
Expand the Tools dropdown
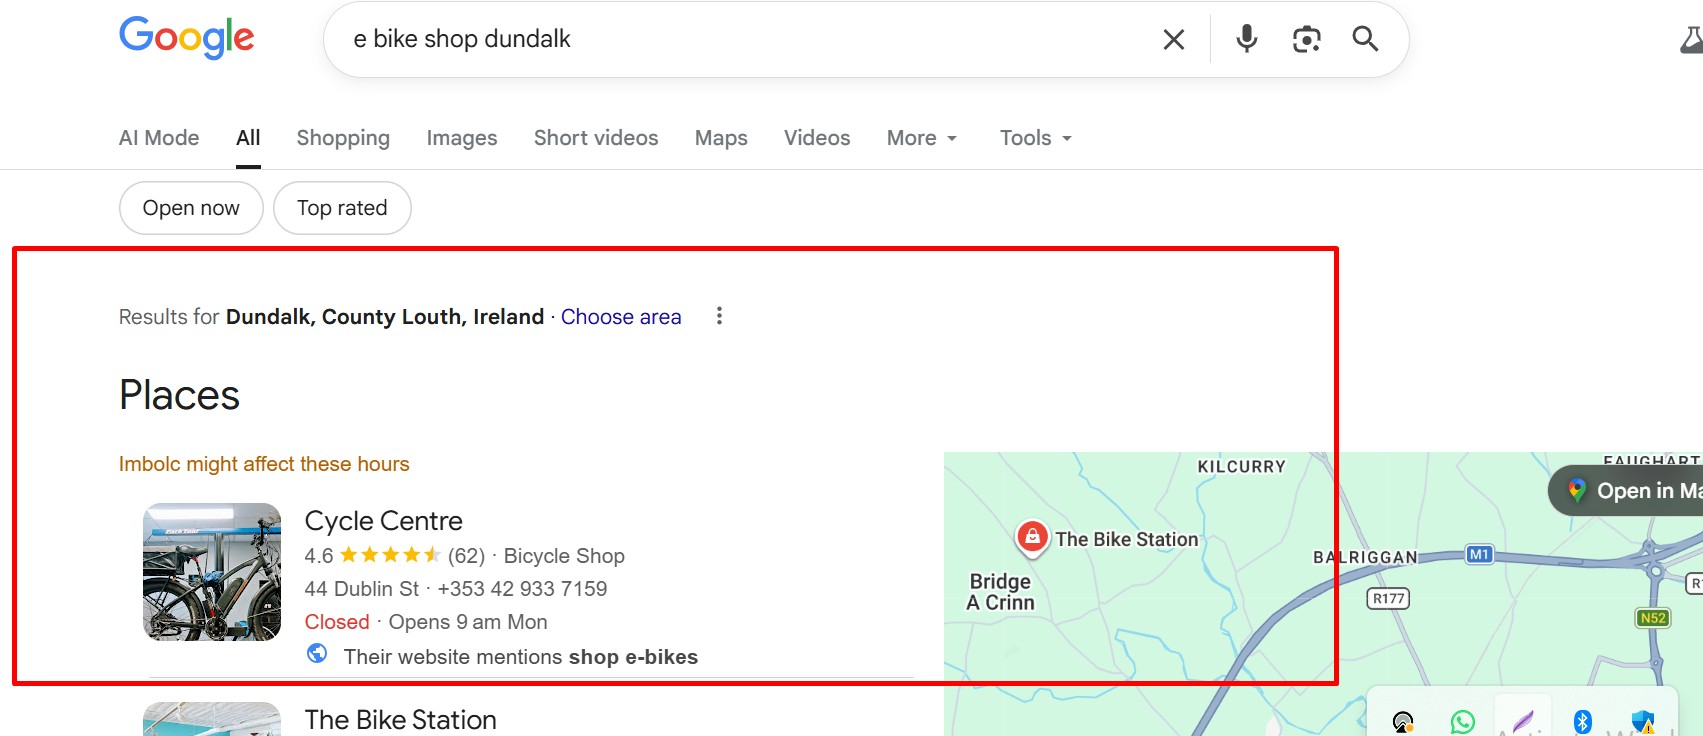tap(1035, 138)
